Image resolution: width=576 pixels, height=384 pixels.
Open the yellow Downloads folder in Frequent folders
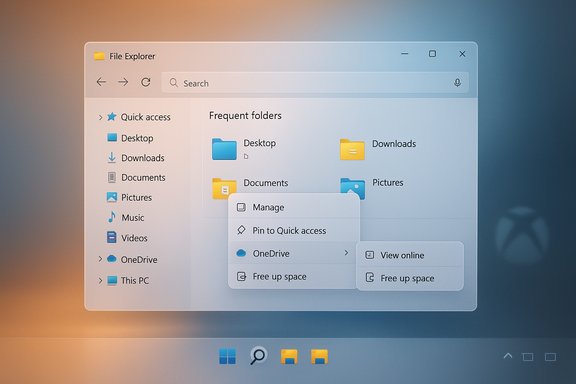click(352, 150)
